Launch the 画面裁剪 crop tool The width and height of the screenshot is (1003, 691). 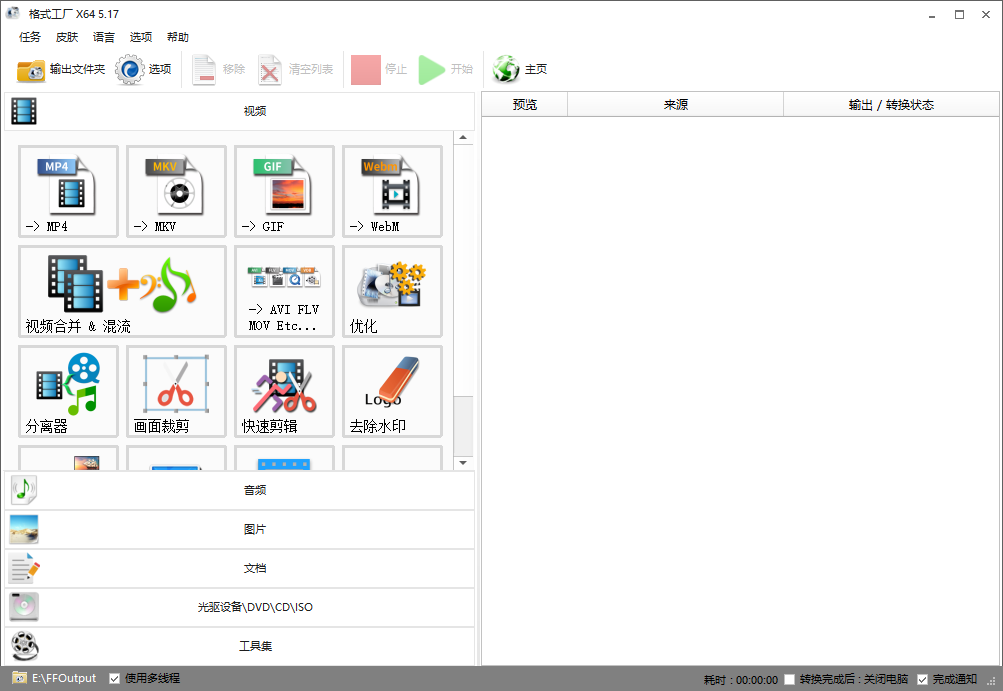(x=176, y=391)
